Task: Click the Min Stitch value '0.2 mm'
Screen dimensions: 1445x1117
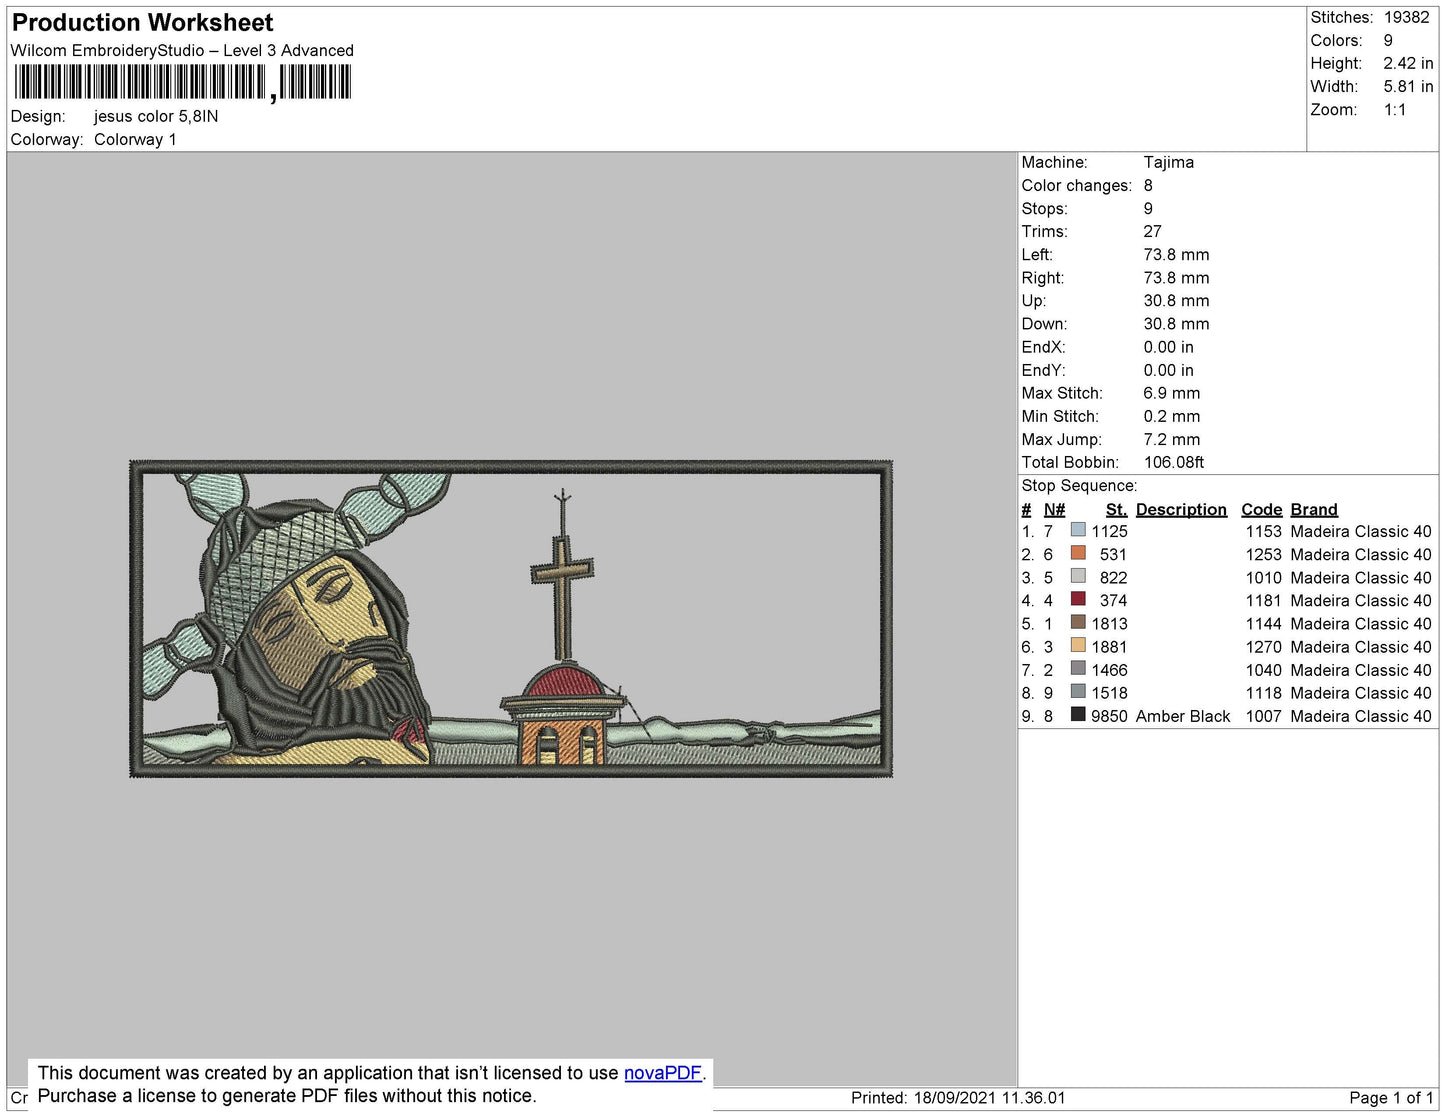Action: [x=1172, y=417]
